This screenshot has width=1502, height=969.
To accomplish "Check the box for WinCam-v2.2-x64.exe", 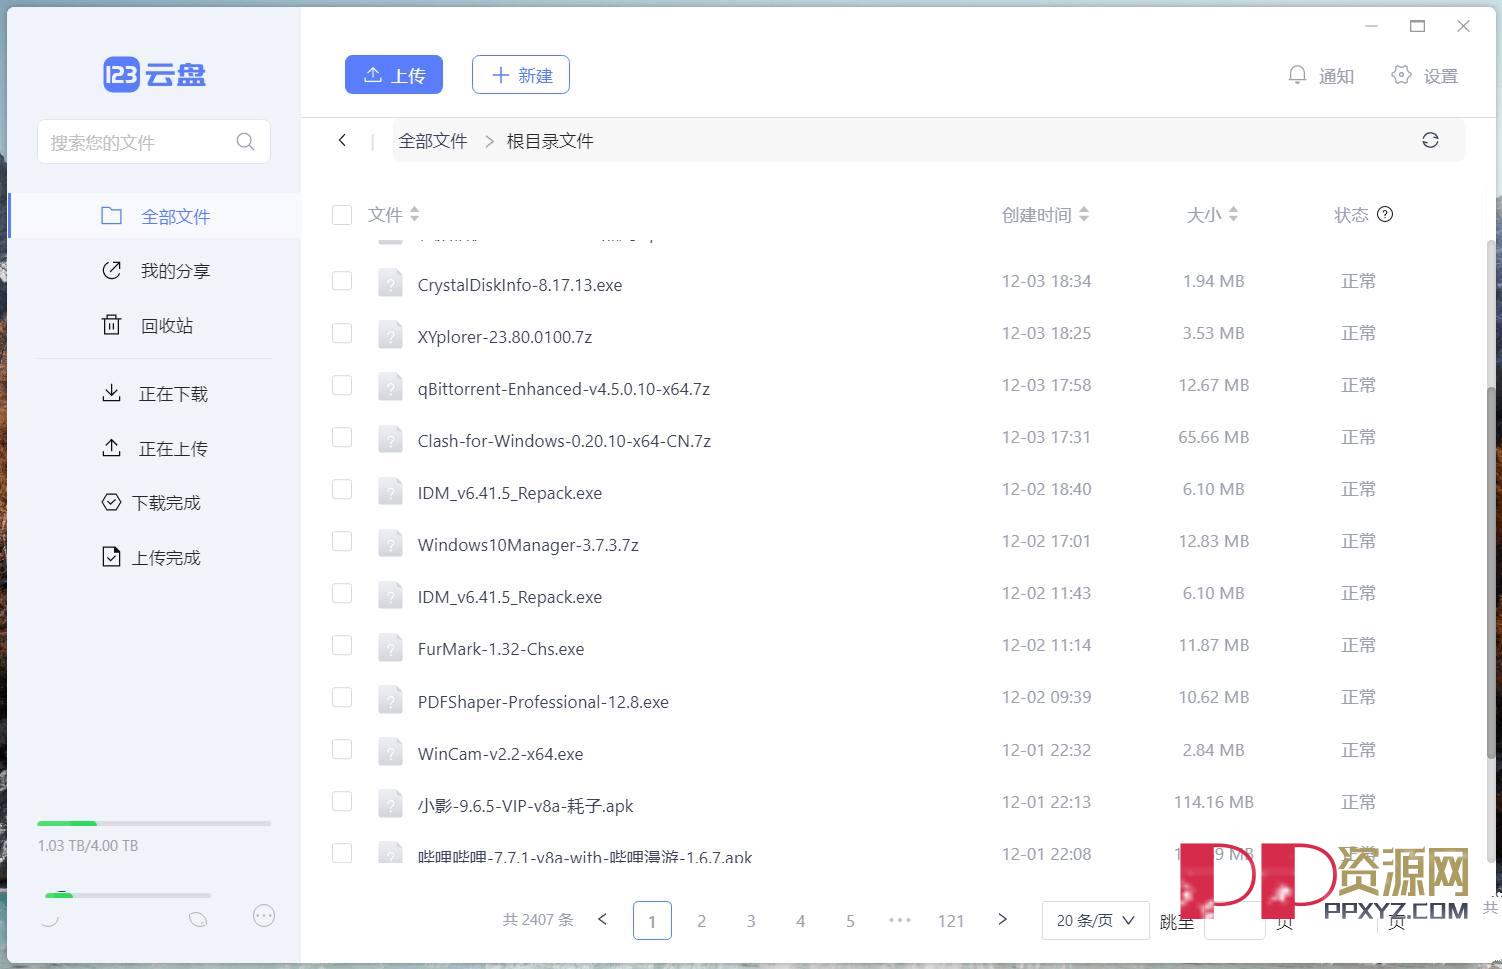I will (x=342, y=749).
